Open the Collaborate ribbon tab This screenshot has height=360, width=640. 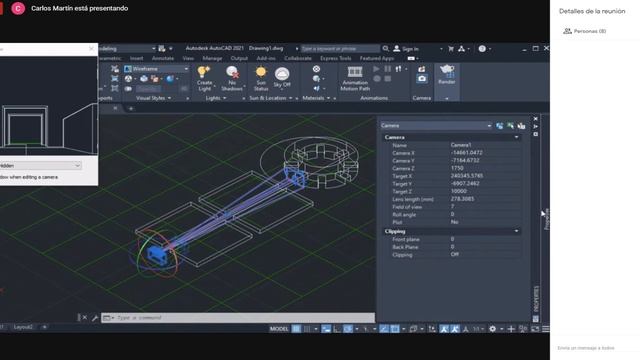click(x=298, y=58)
